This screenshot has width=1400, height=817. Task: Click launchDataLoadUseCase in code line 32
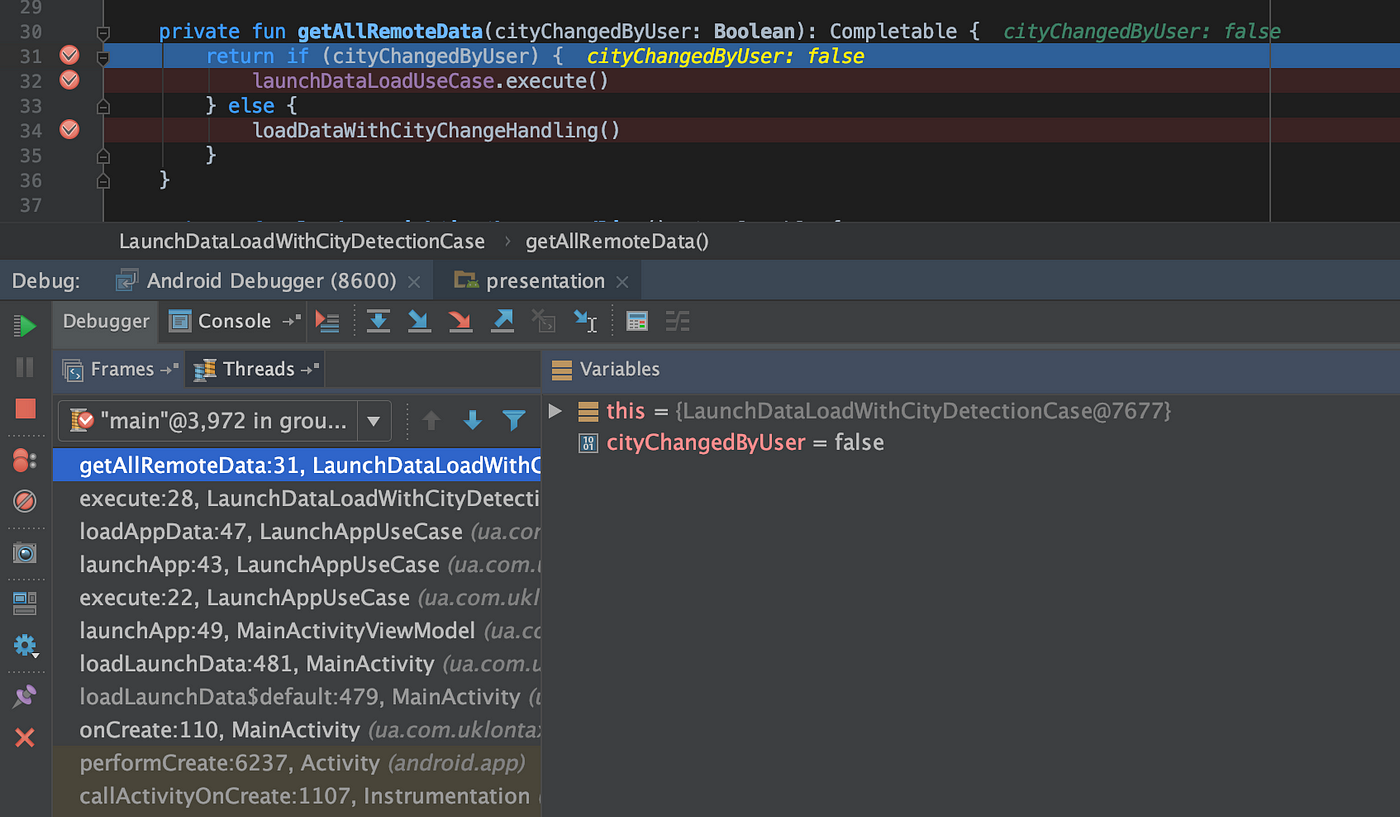[373, 81]
